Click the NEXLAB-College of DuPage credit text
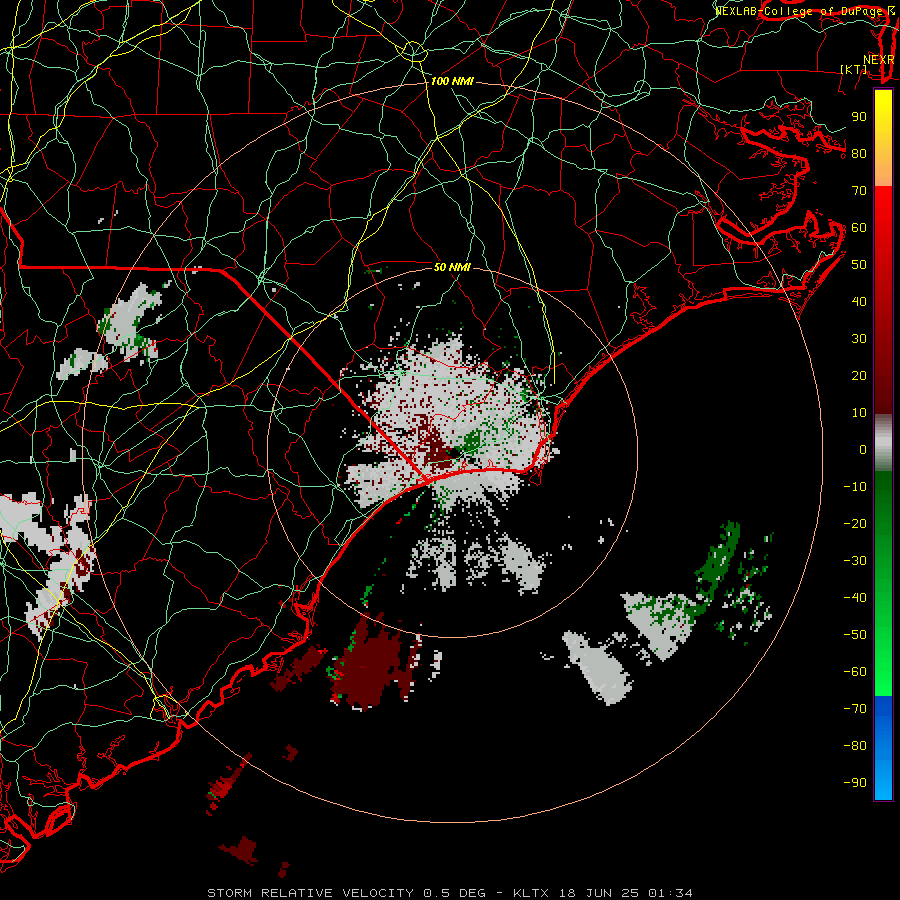 click(x=804, y=11)
